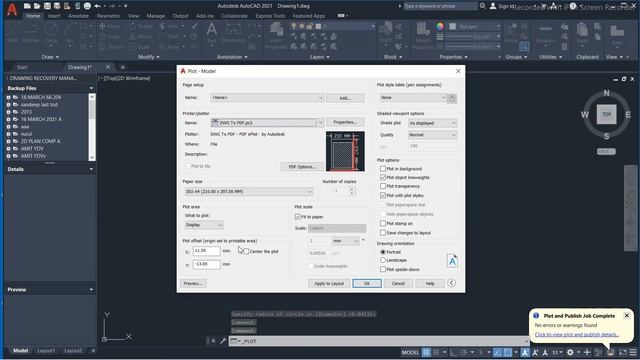Open the Printer/plotter Name dropdown
This screenshot has height=360, width=640.
click(x=267, y=122)
